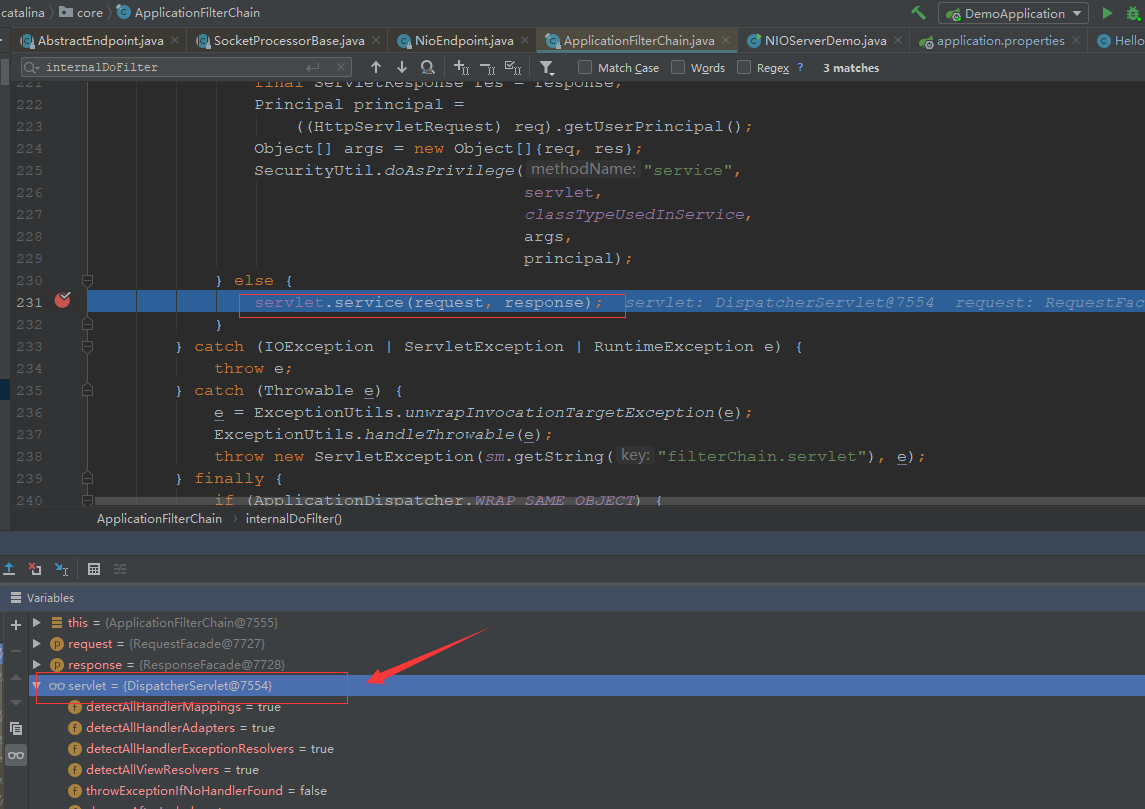Enable the Words checkbox

(678, 67)
